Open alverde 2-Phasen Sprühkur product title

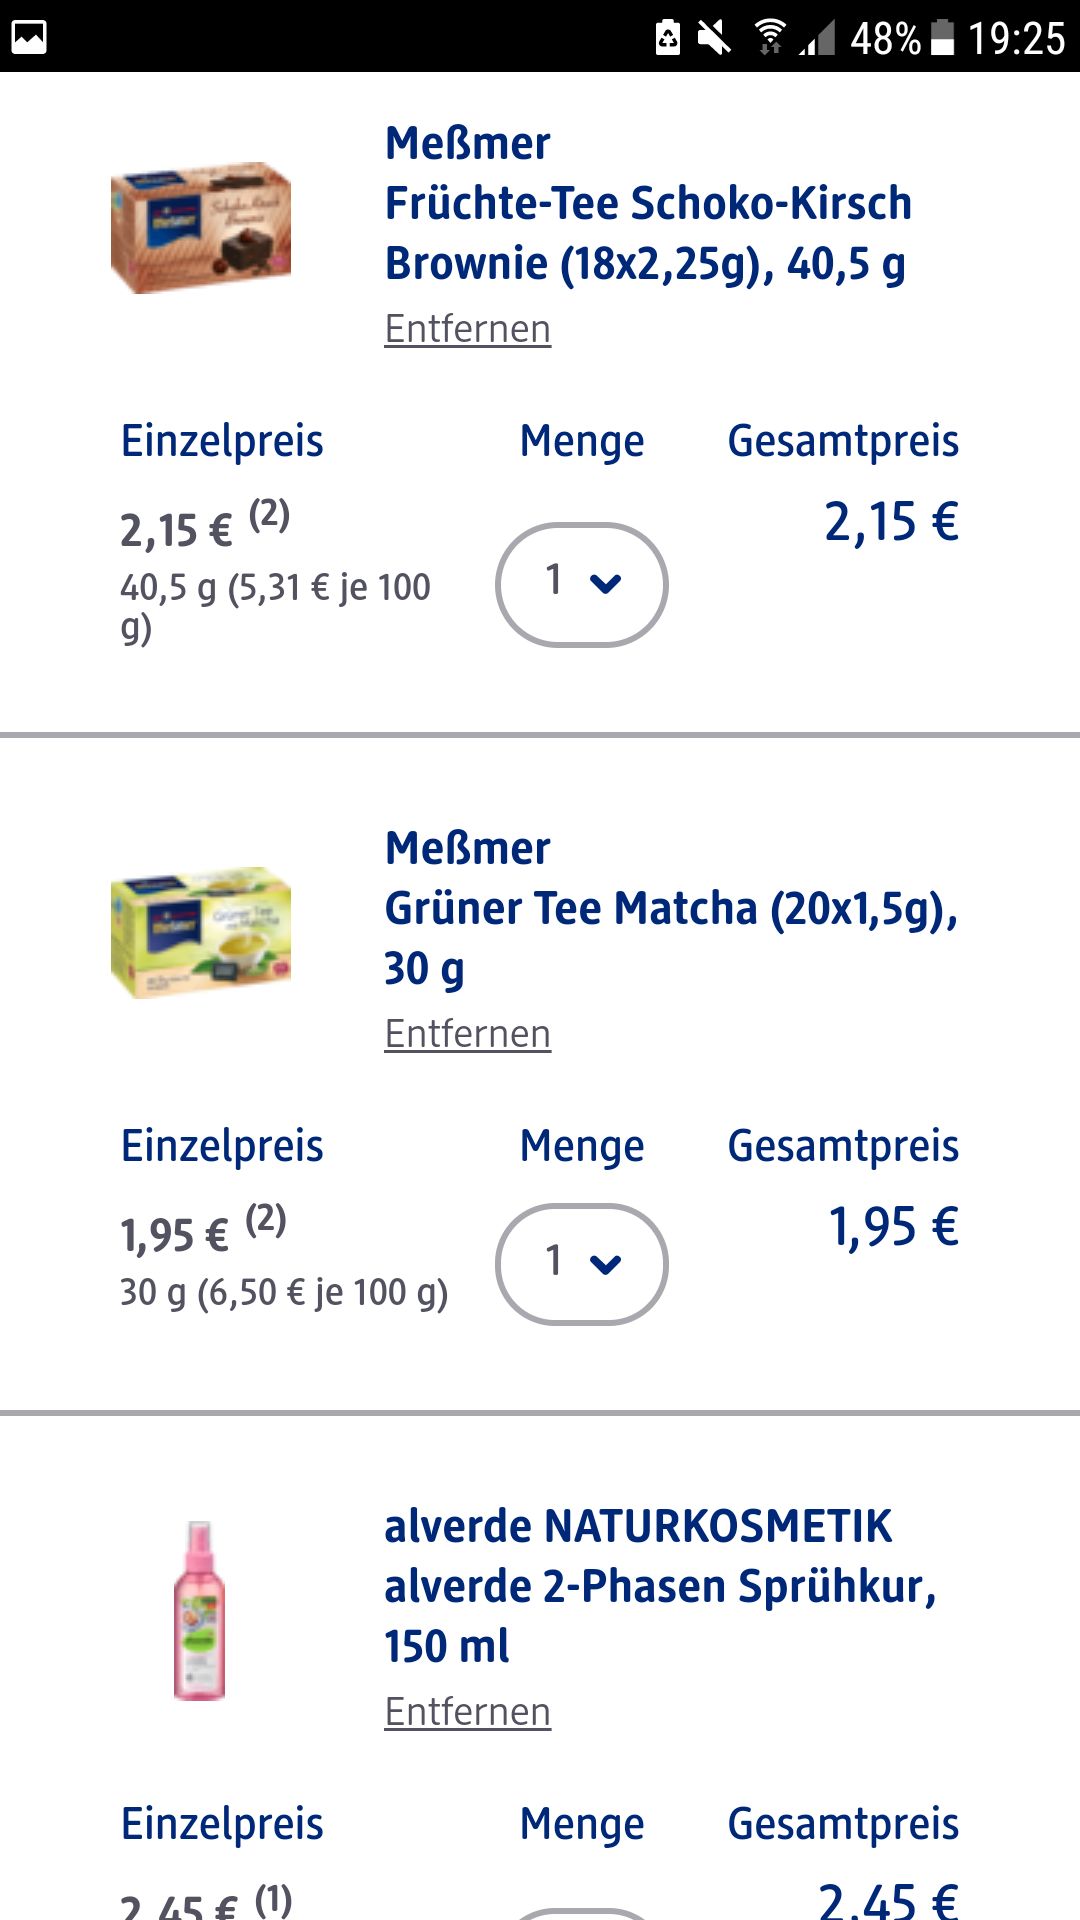[x=660, y=1586]
